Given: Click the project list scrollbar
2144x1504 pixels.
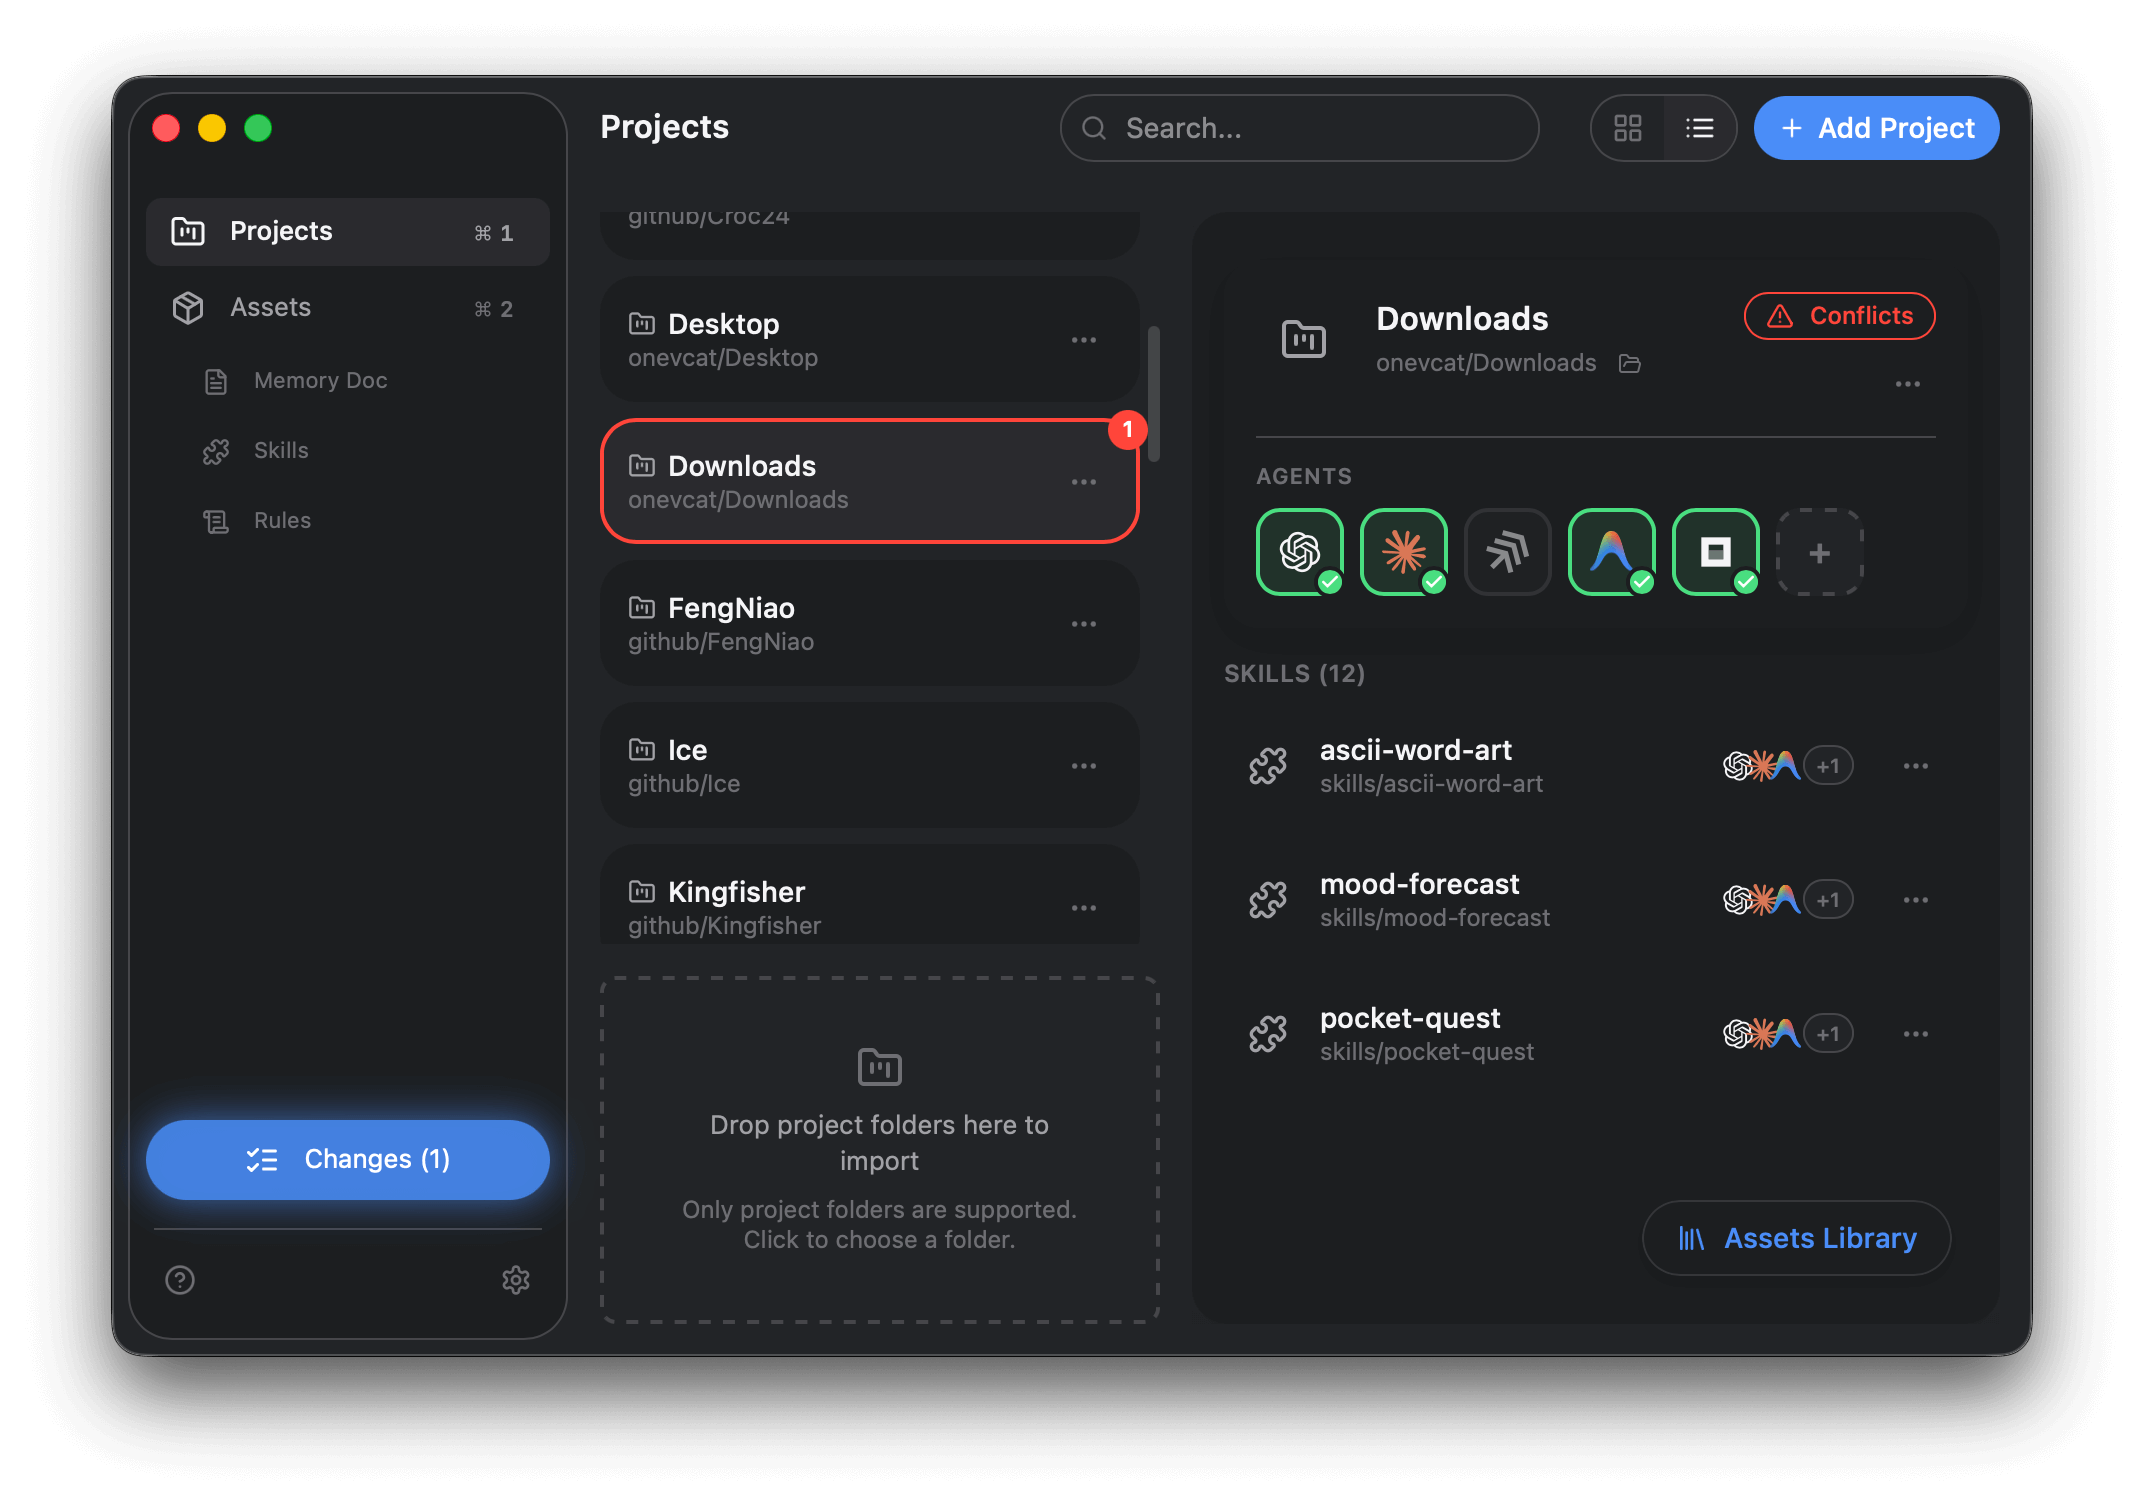Looking at the screenshot, I should tap(1153, 392).
